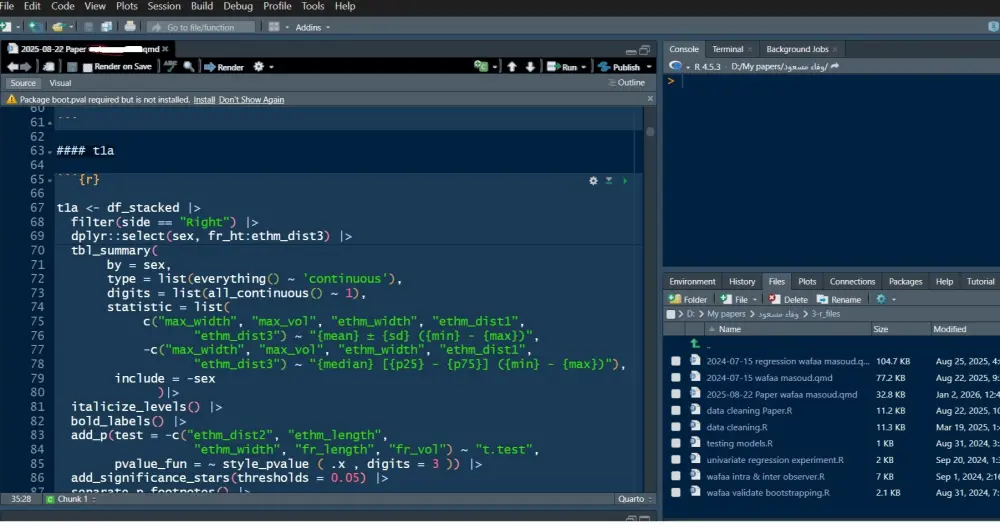Check the box for univariate regression experiment.R
This screenshot has height=529, width=1000.
(675, 460)
